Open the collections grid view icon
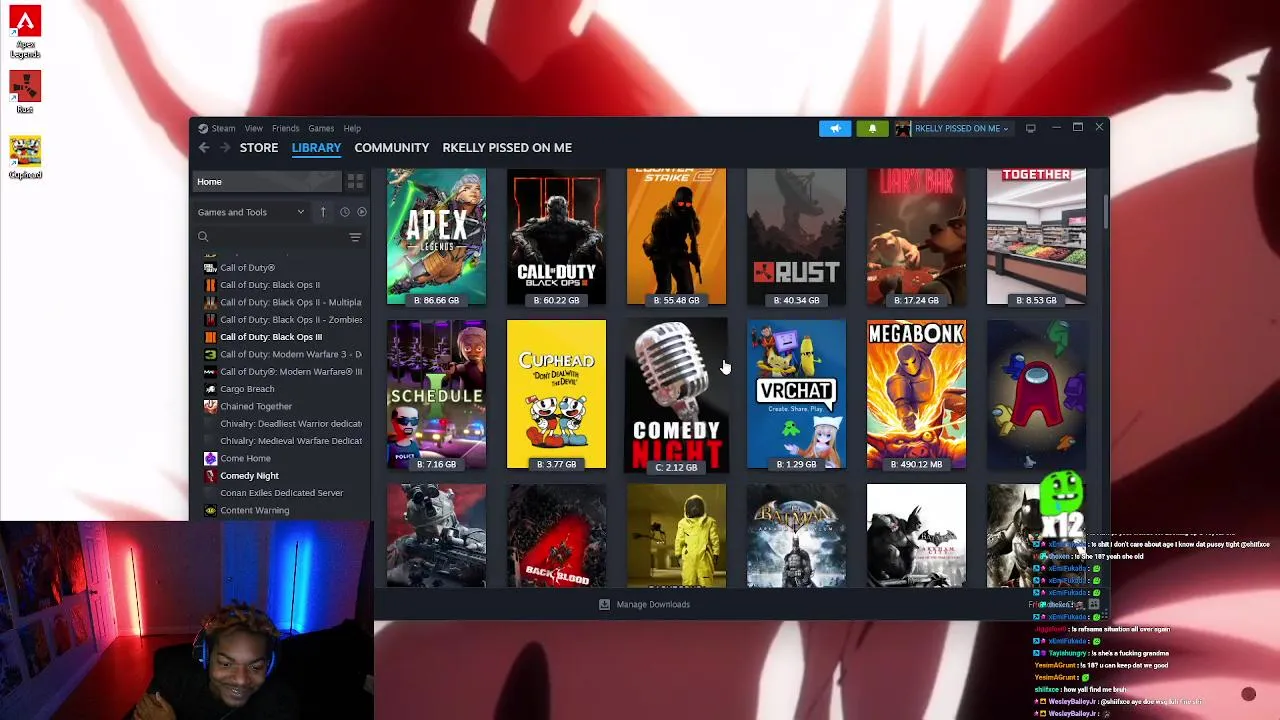Image resolution: width=1280 pixels, height=720 pixels. (355, 181)
